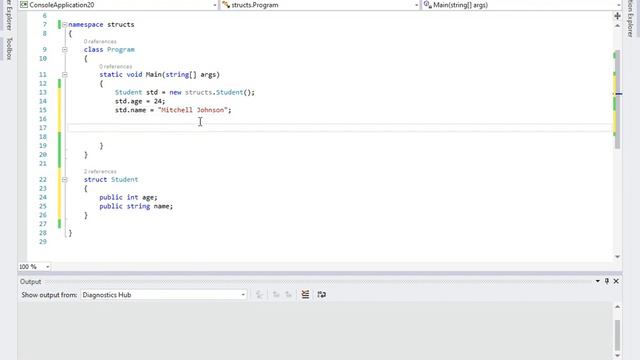The image size is (640, 360).
Task: Click the C# project icon beside ConsoleApplication20
Action: [24, 5]
